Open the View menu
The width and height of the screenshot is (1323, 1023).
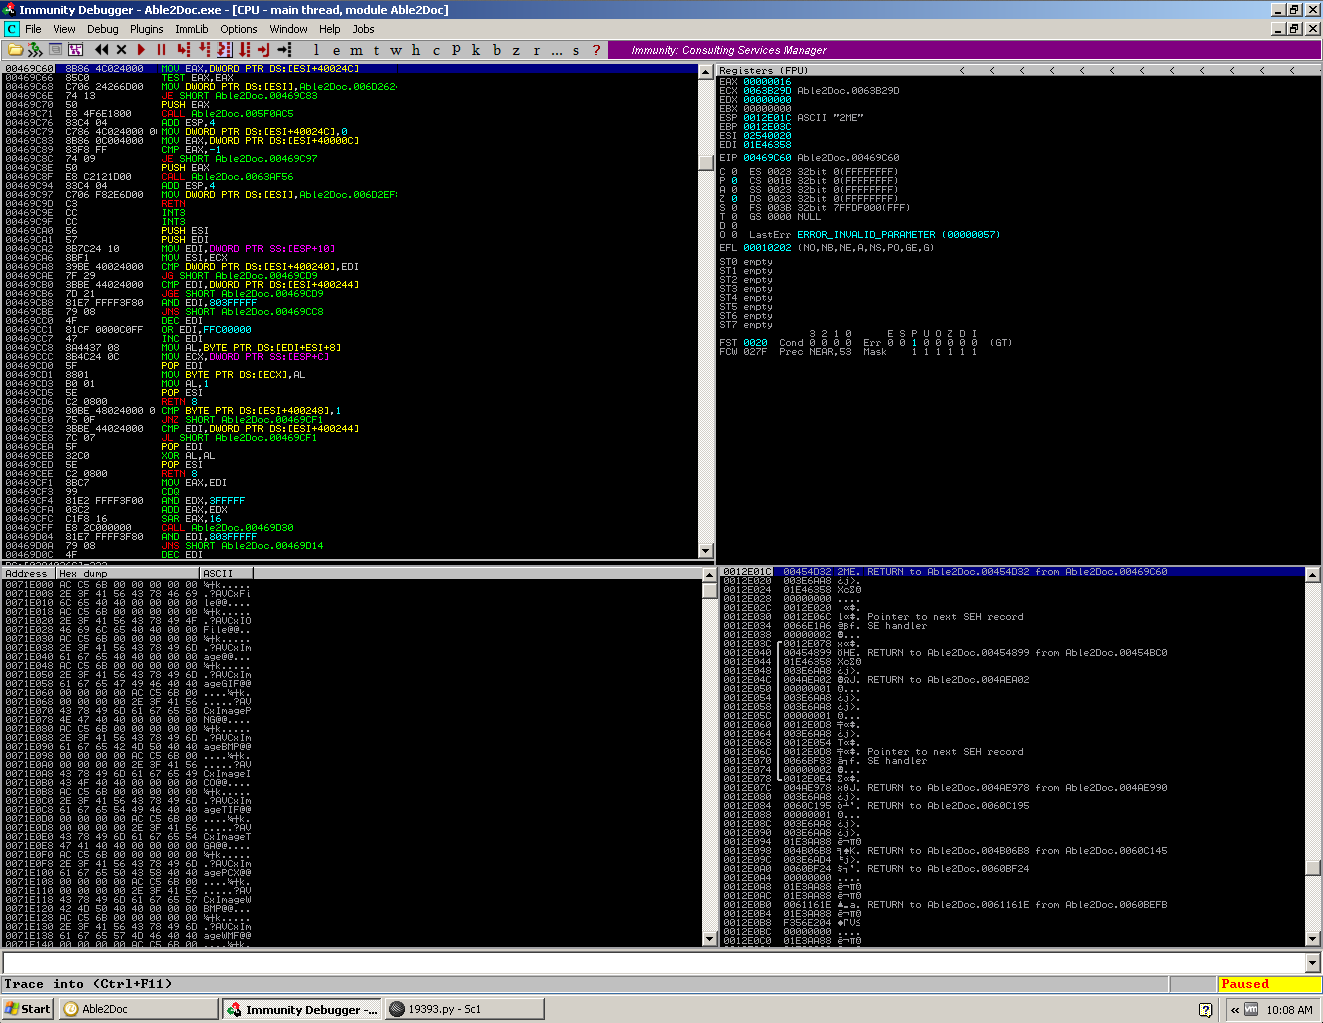point(64,29)
